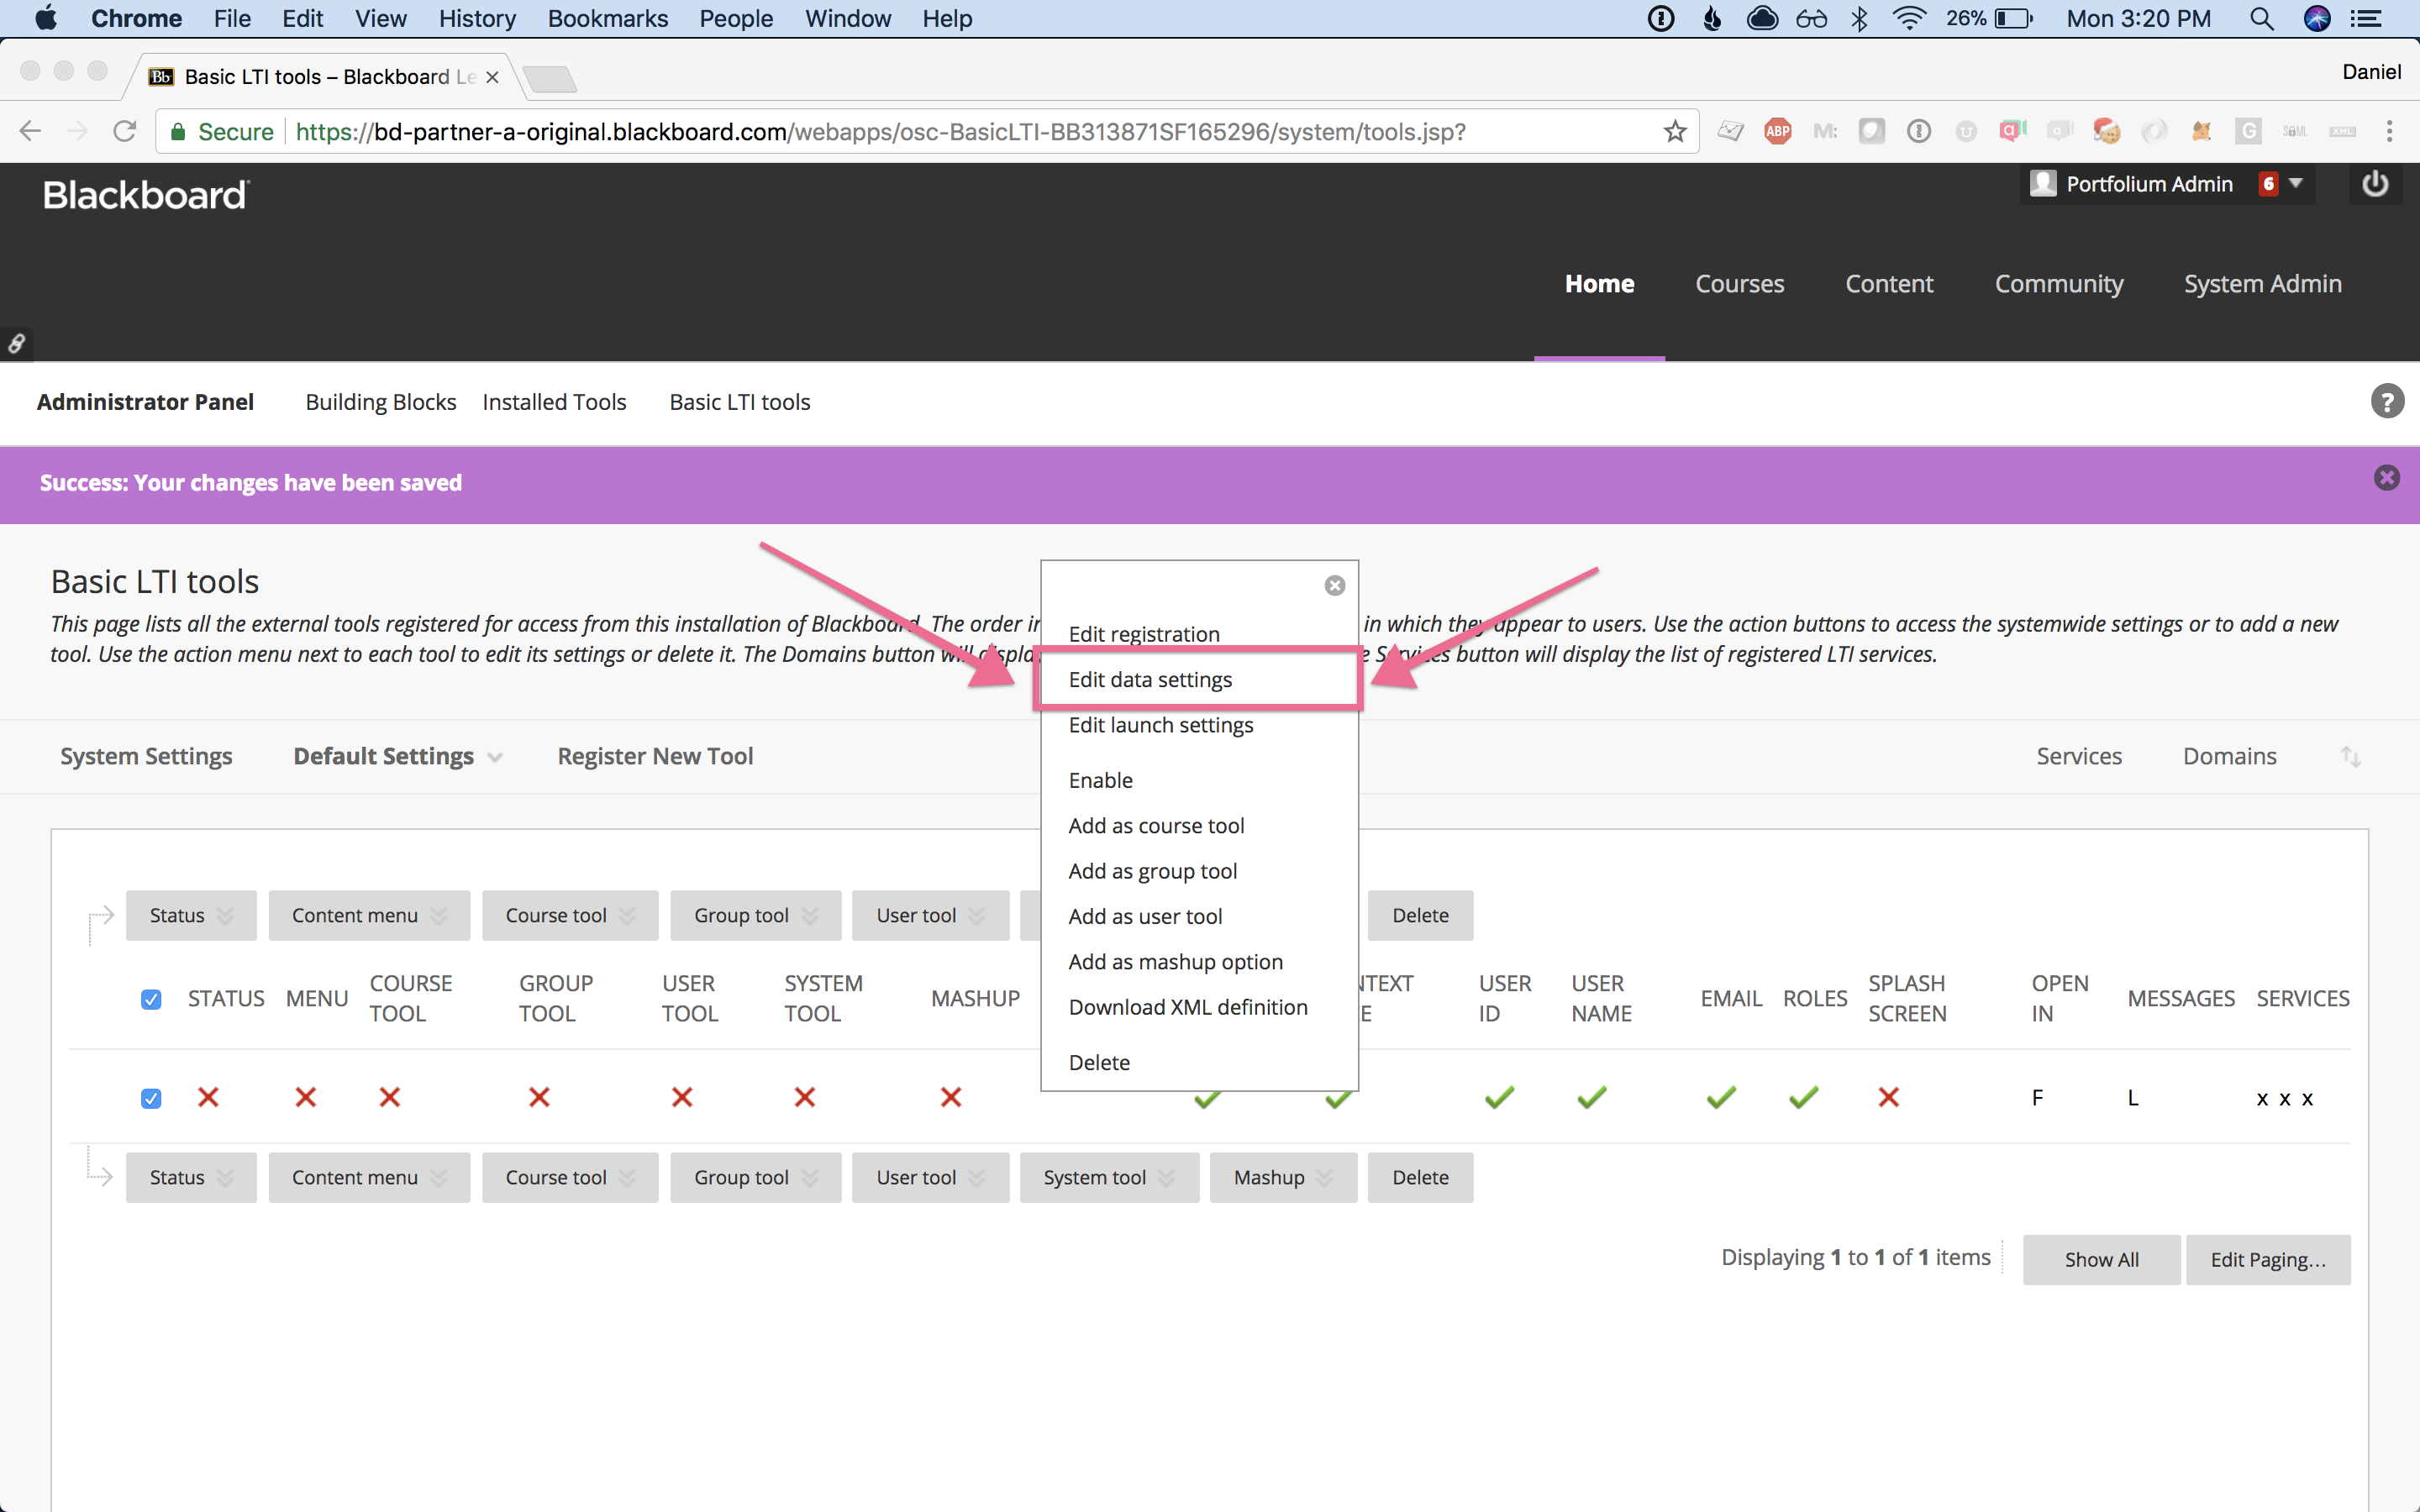Dismiss the success banner with X icon

(2386, 478)
